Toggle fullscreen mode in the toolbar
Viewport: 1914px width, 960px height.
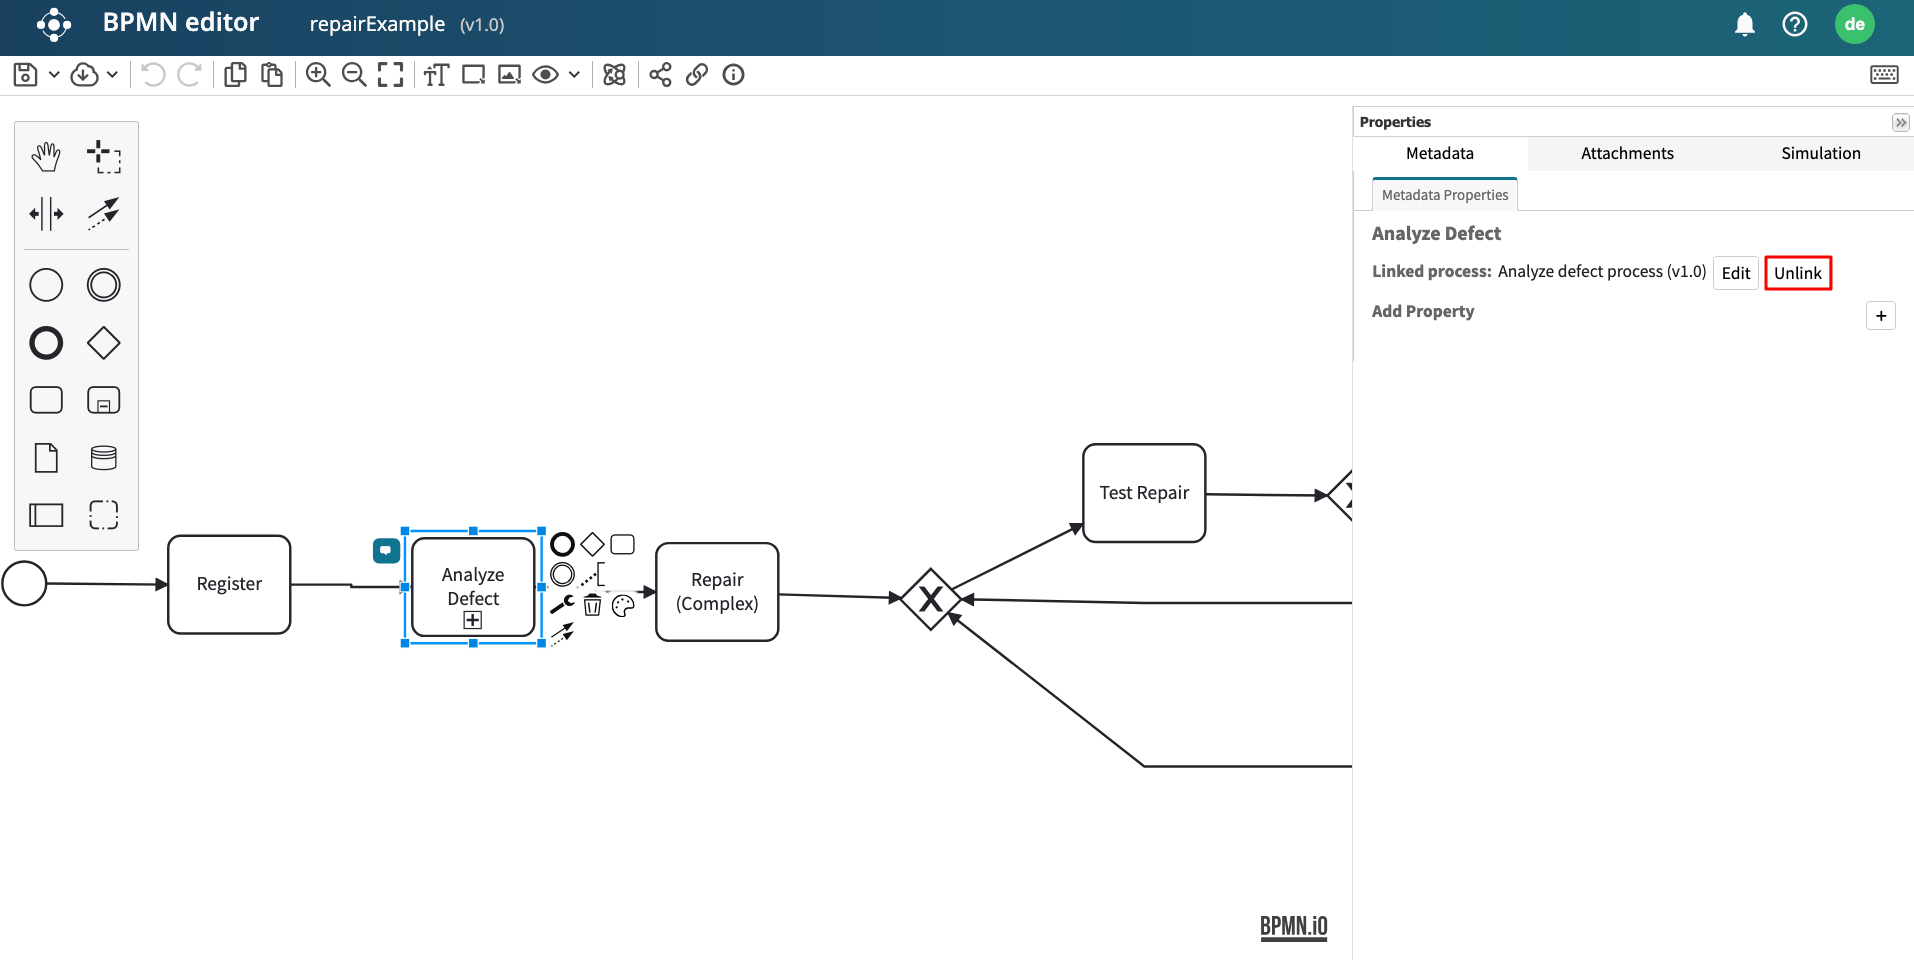point(390,75)
